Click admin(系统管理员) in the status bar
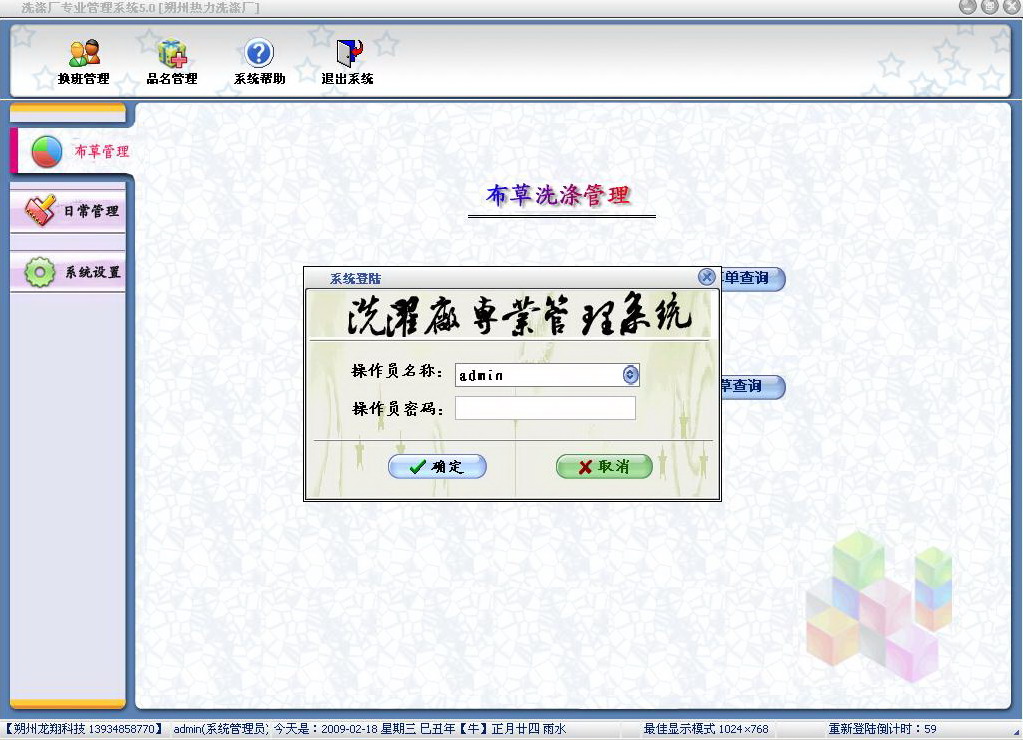This screenshot has width=1023, height=740. (220, 729)
